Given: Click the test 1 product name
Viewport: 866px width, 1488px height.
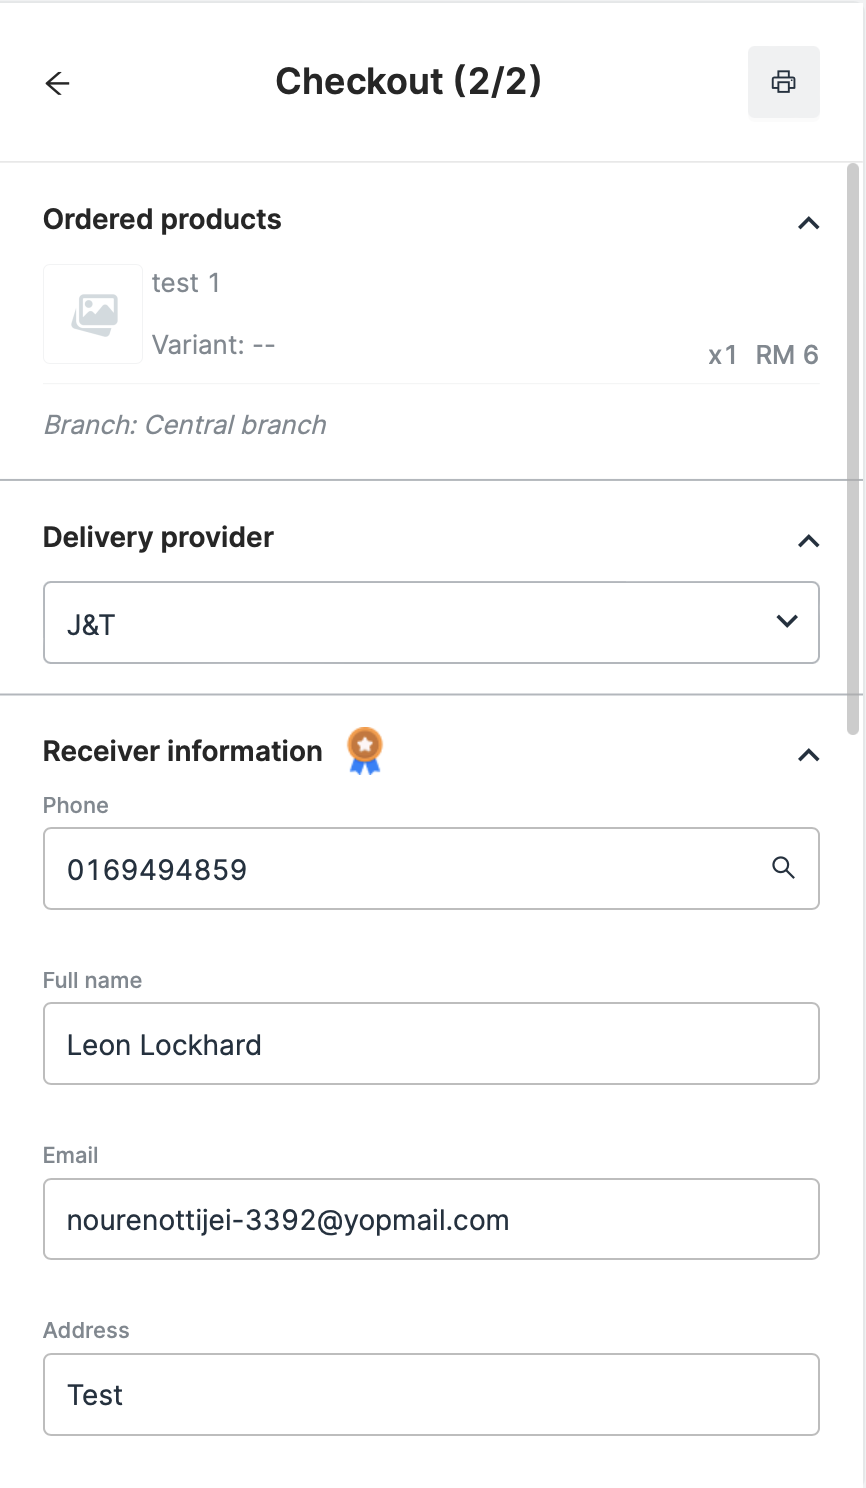Looking at the screenshot, I should (186, 284).
